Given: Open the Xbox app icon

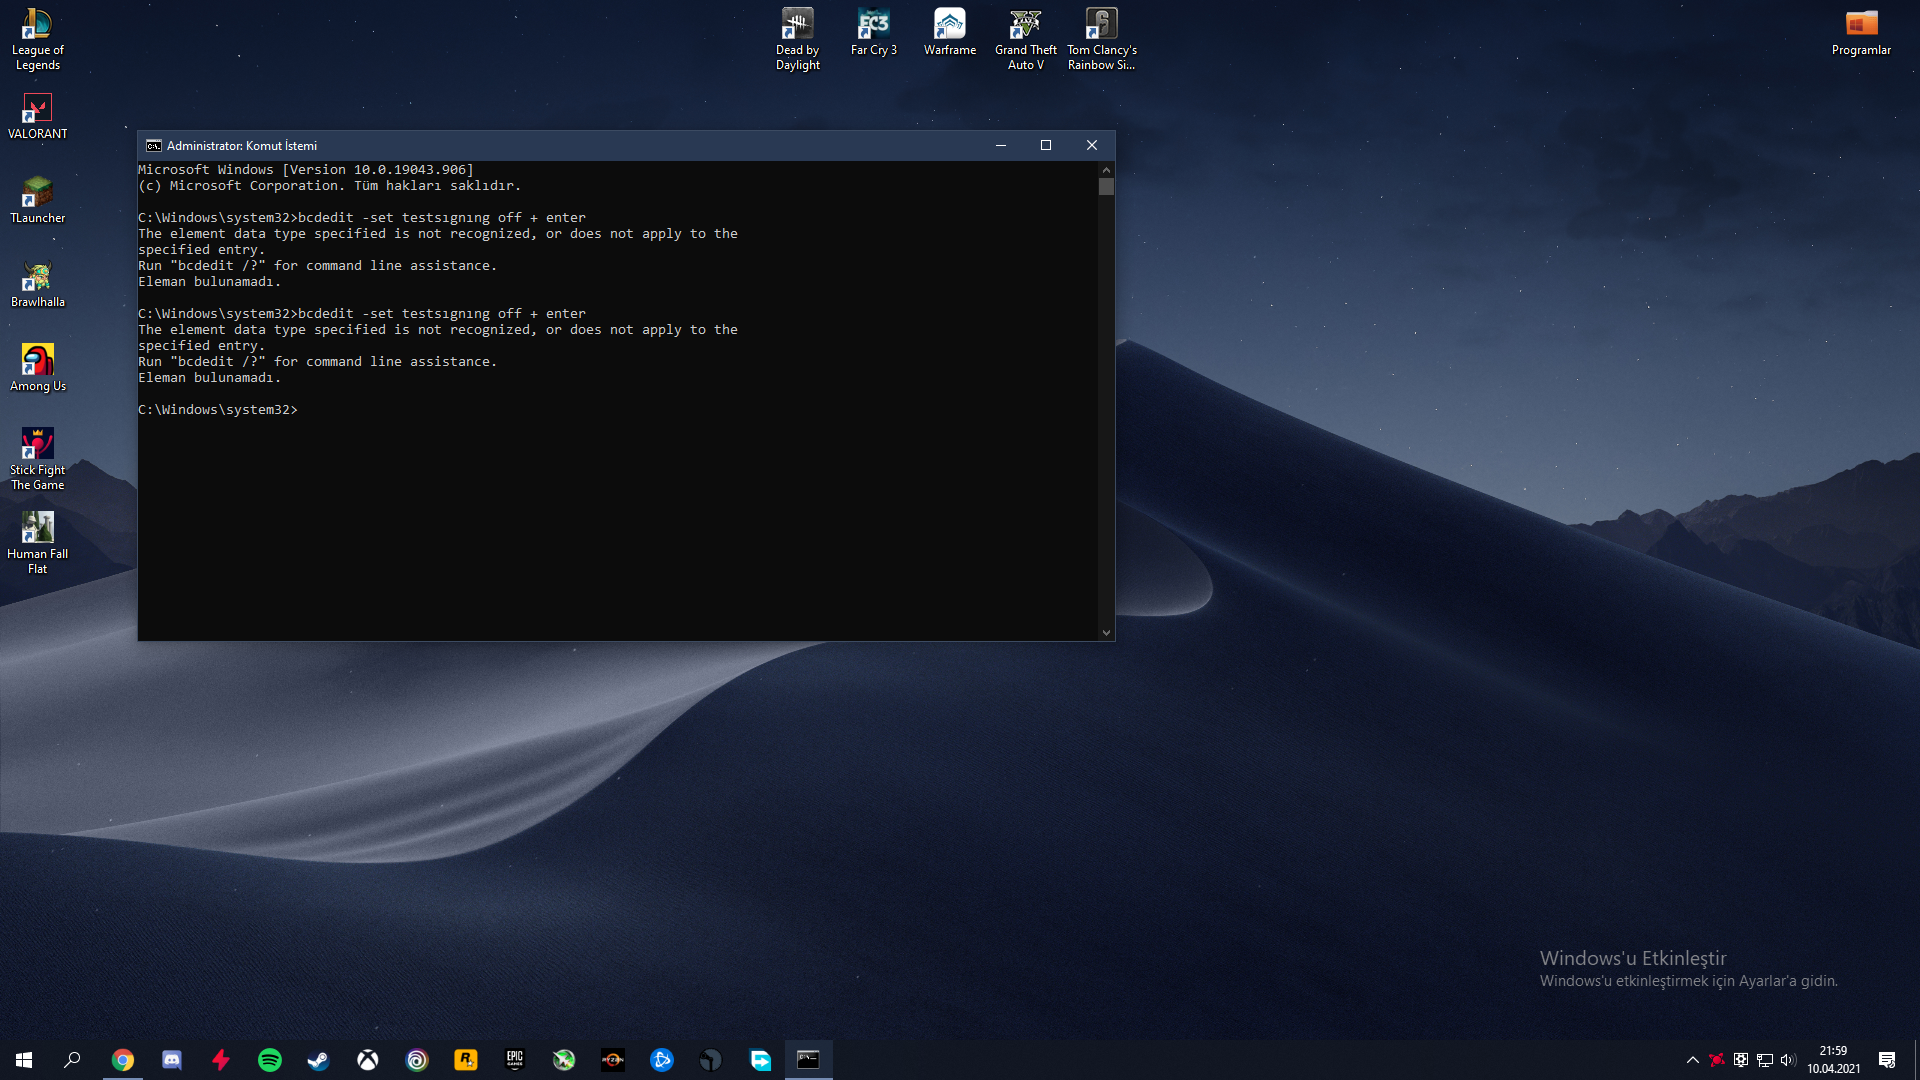Looking at the screenshot, I should [368, 1060].
